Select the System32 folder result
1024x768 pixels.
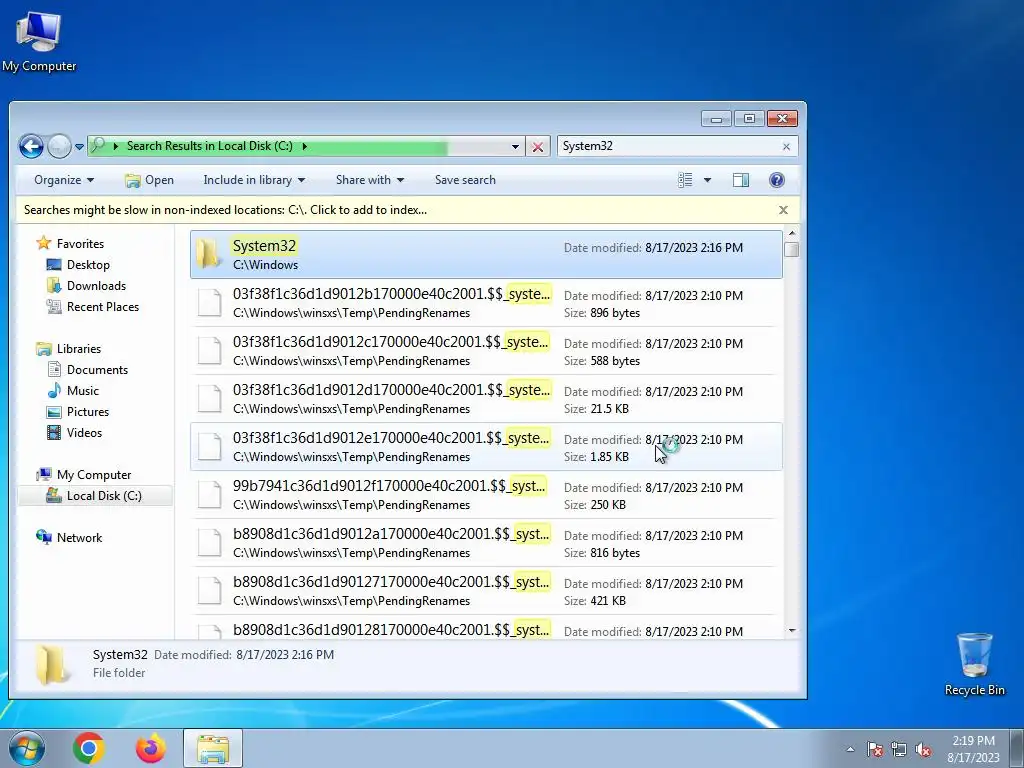[x=486, y=255]
